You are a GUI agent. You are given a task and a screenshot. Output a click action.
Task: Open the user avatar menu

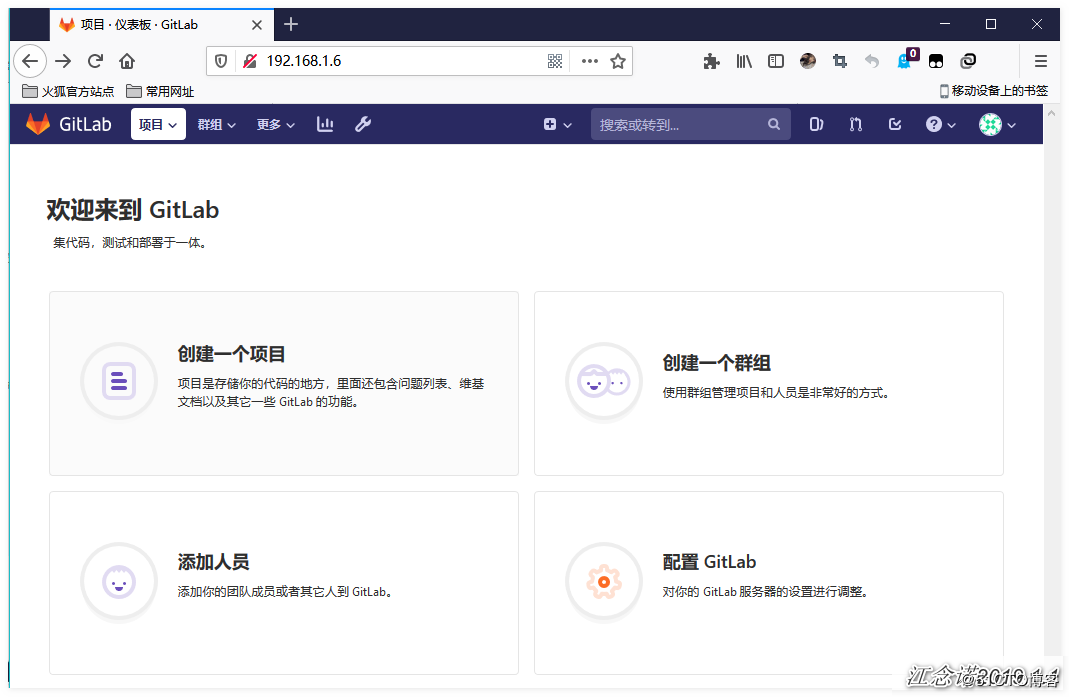[x=997, y=124]
